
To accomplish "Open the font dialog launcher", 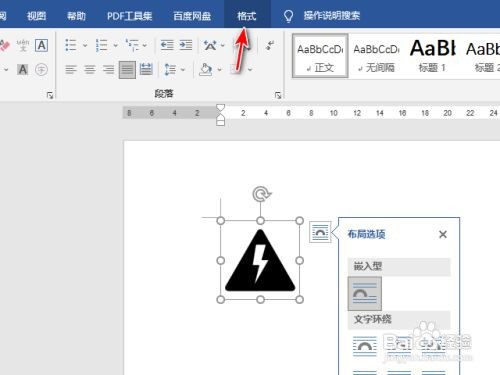I will click(50, 96).
